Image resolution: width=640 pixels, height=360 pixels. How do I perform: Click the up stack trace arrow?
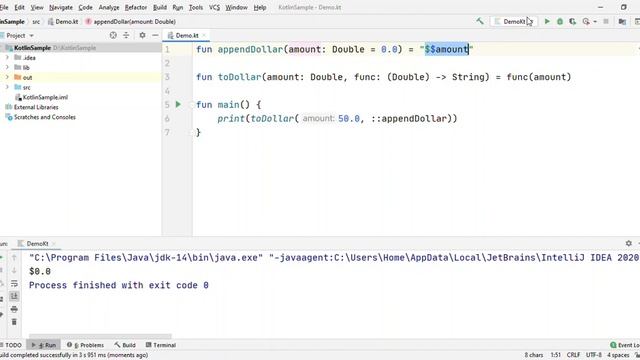click(x=14, y=257)
